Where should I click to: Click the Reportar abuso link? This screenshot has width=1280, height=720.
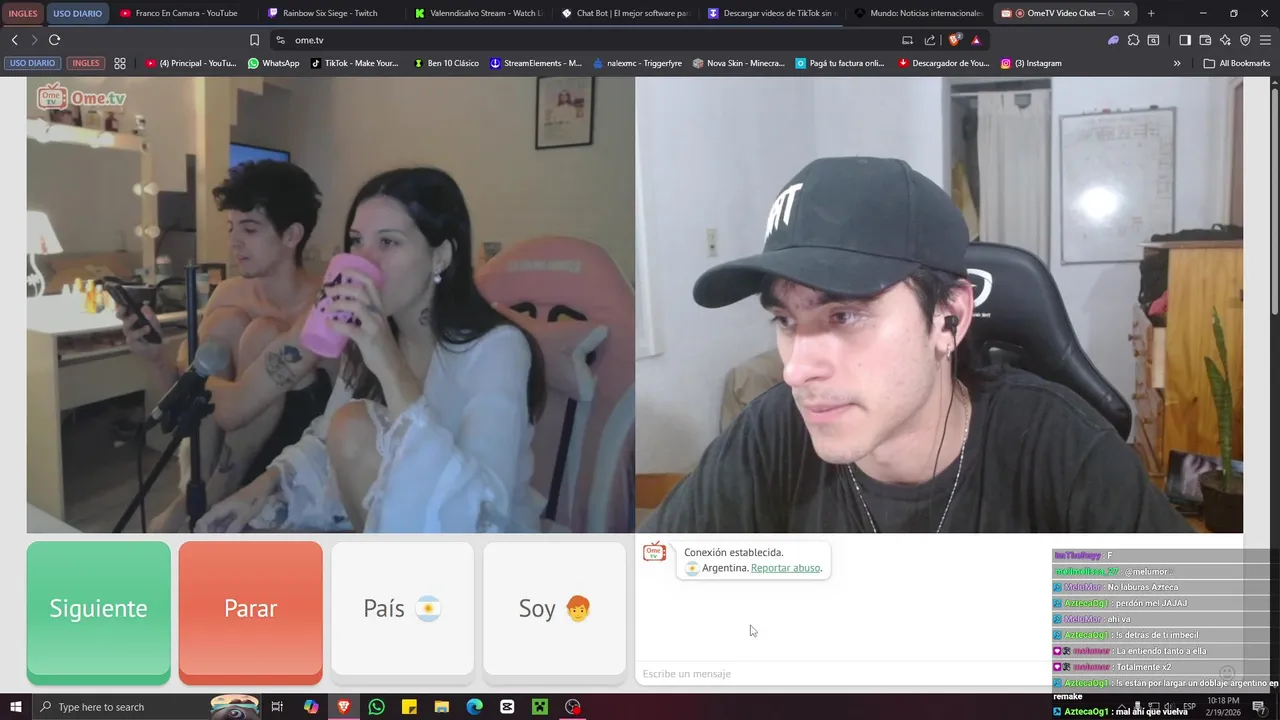(x=786, y=568)
